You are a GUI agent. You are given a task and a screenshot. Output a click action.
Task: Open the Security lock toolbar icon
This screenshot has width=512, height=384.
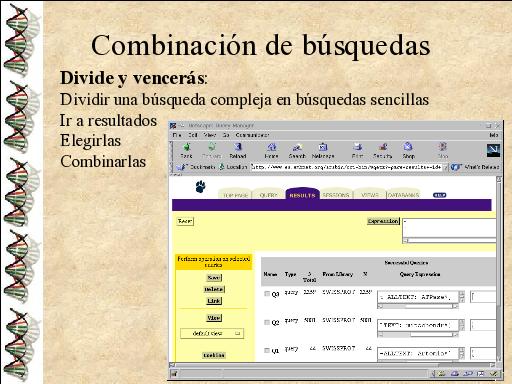(x=383, y=147)
